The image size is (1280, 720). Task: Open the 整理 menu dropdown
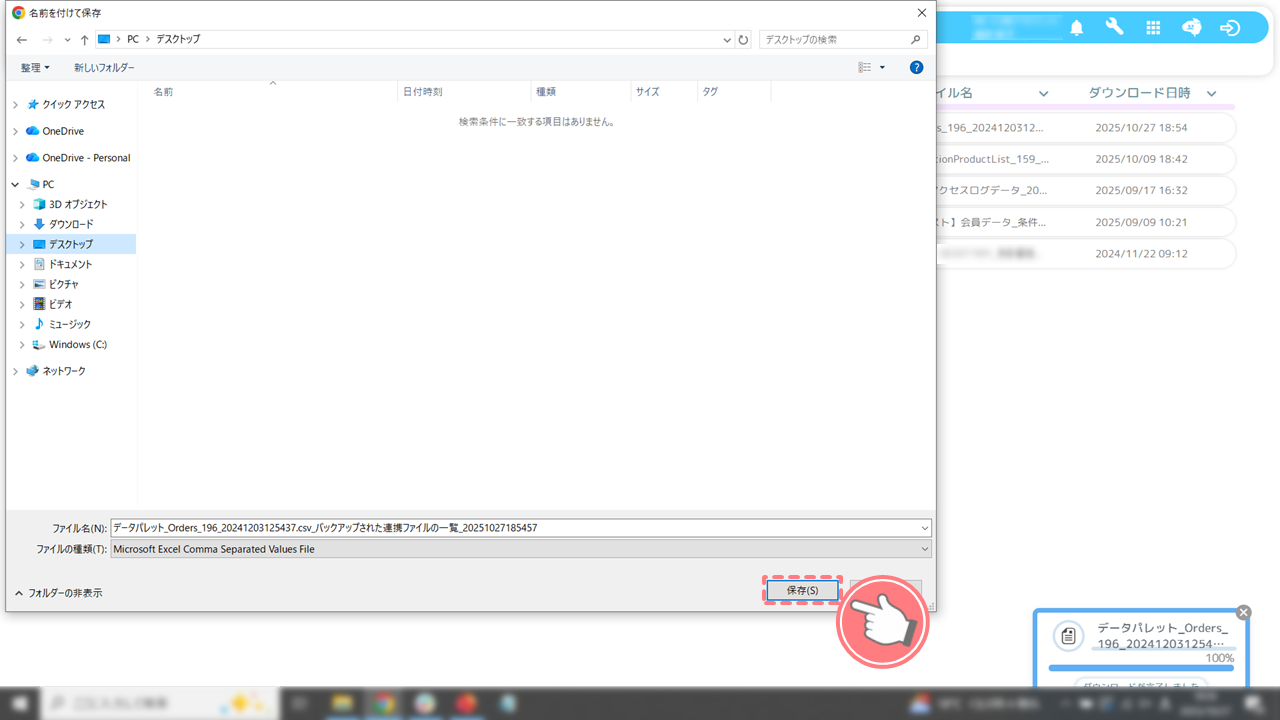tap(35, 67)
